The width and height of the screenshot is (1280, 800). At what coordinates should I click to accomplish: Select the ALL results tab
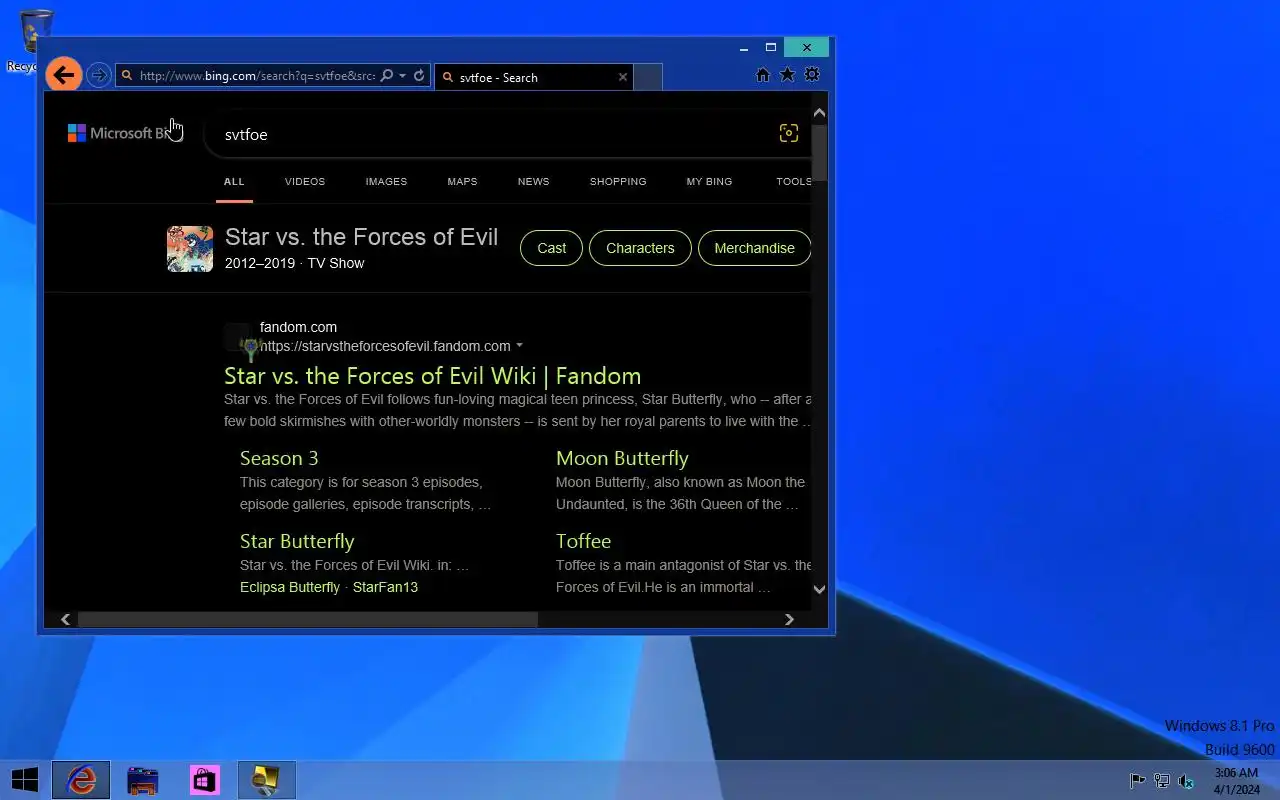tap(234, 182)
